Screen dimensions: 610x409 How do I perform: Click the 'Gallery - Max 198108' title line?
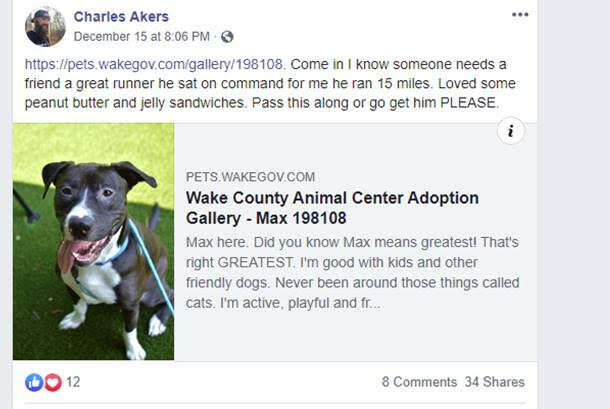266,218
